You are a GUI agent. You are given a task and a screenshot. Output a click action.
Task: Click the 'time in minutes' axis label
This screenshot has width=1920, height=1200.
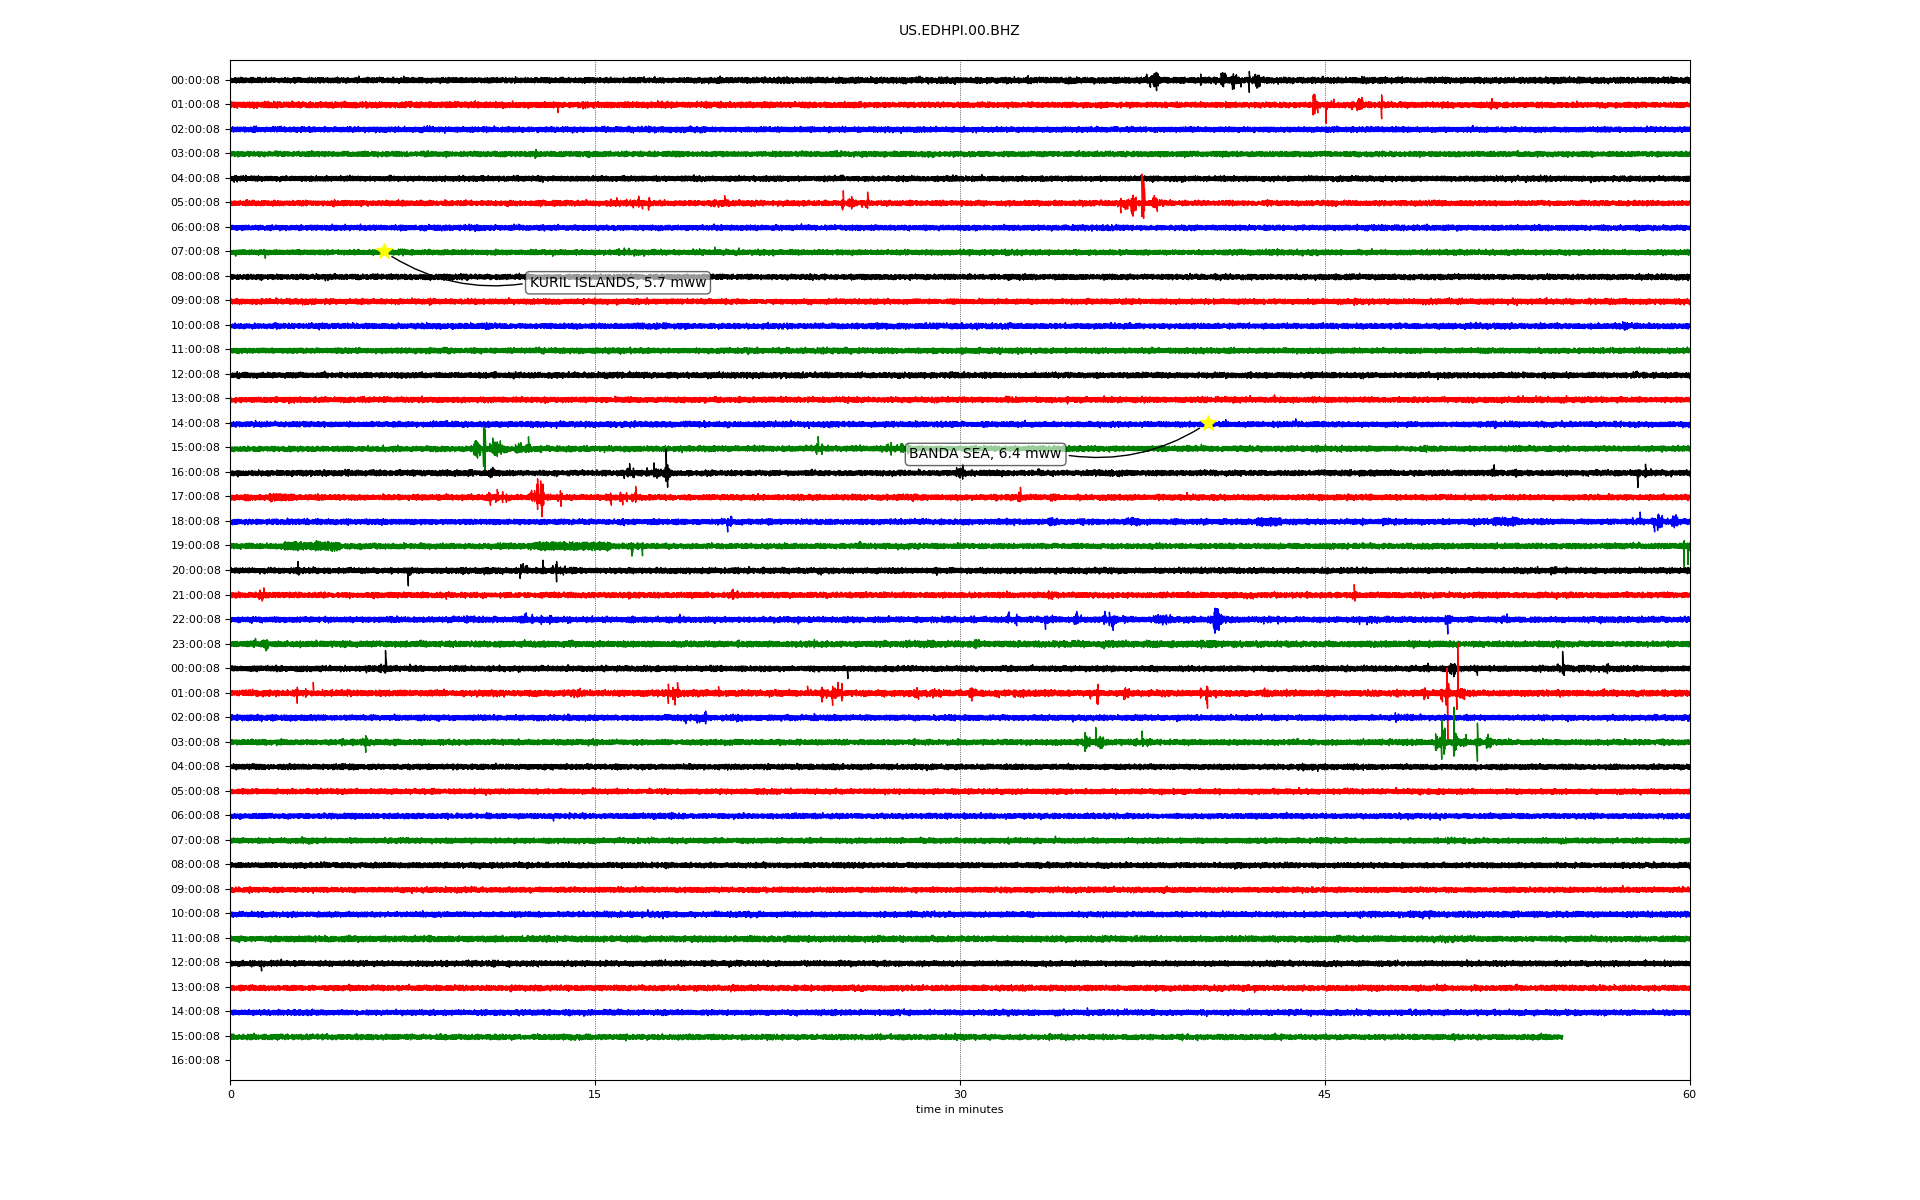[x=958, y=1110]
